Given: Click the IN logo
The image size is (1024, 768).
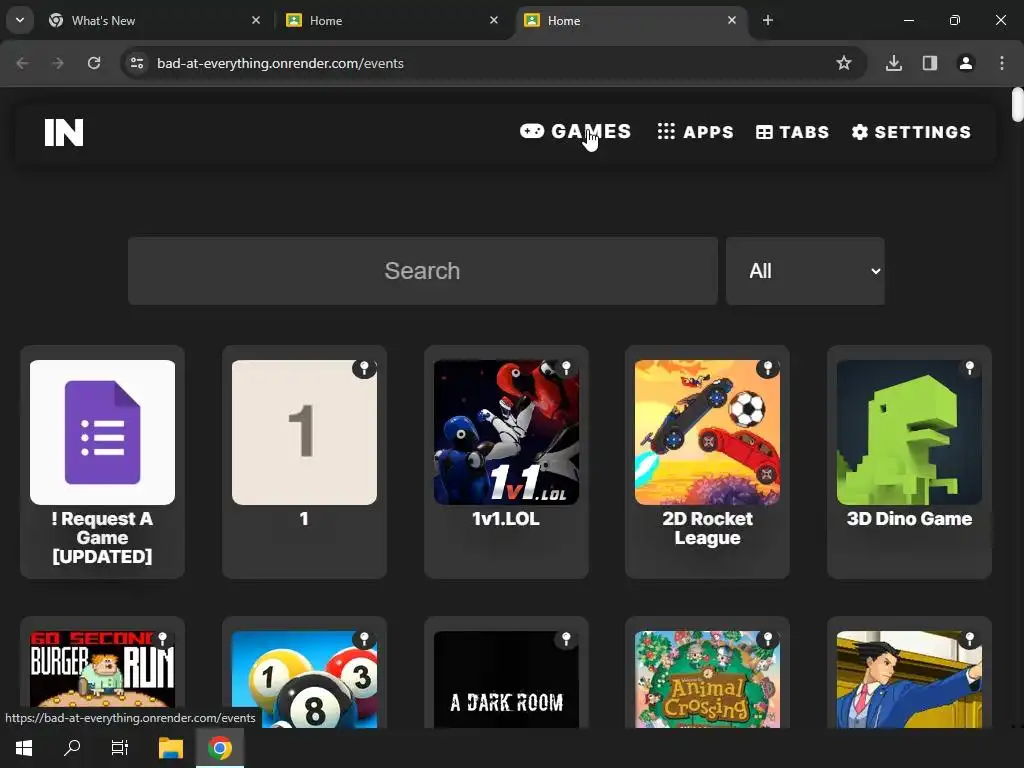Looking at the screenshot, I should [64, 133].
